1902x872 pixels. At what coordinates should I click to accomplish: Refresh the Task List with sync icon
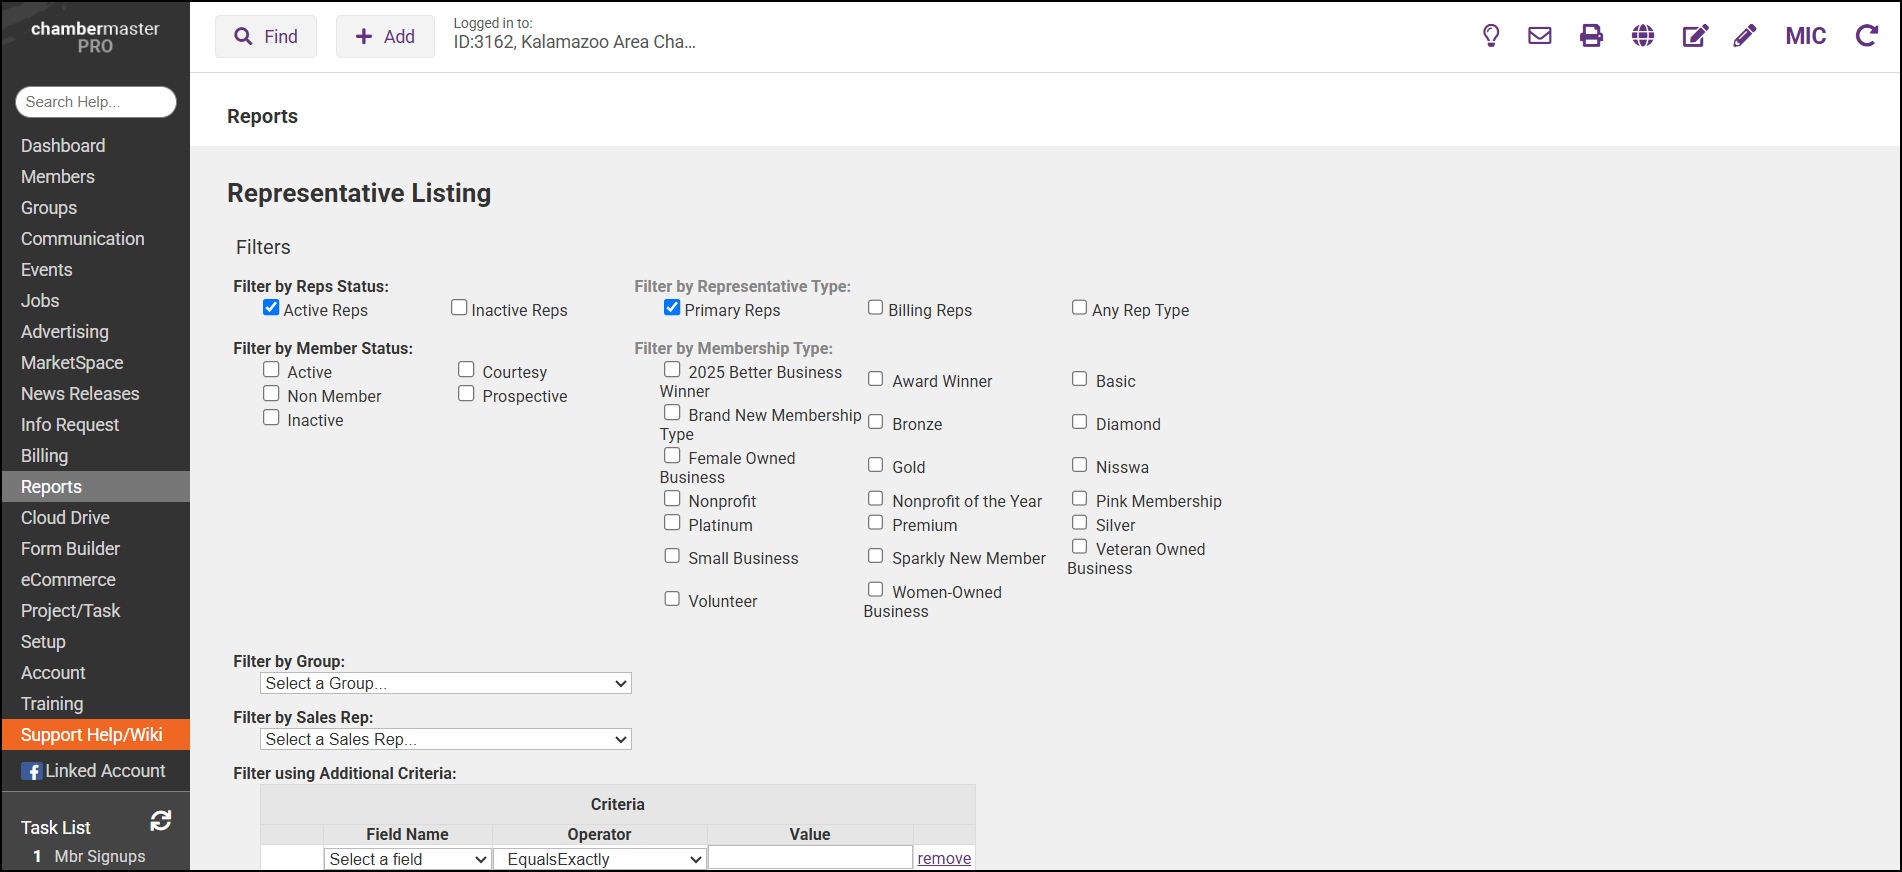pos(160,821)
